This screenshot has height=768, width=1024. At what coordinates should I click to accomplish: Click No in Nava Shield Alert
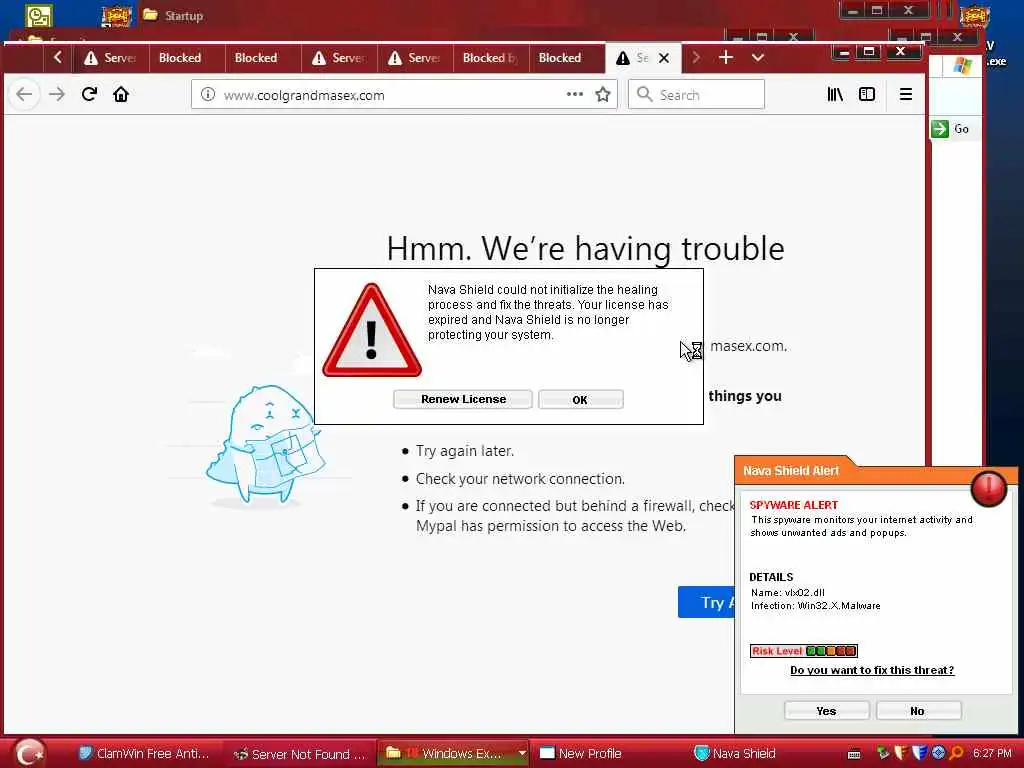click(x=918, y=711)
